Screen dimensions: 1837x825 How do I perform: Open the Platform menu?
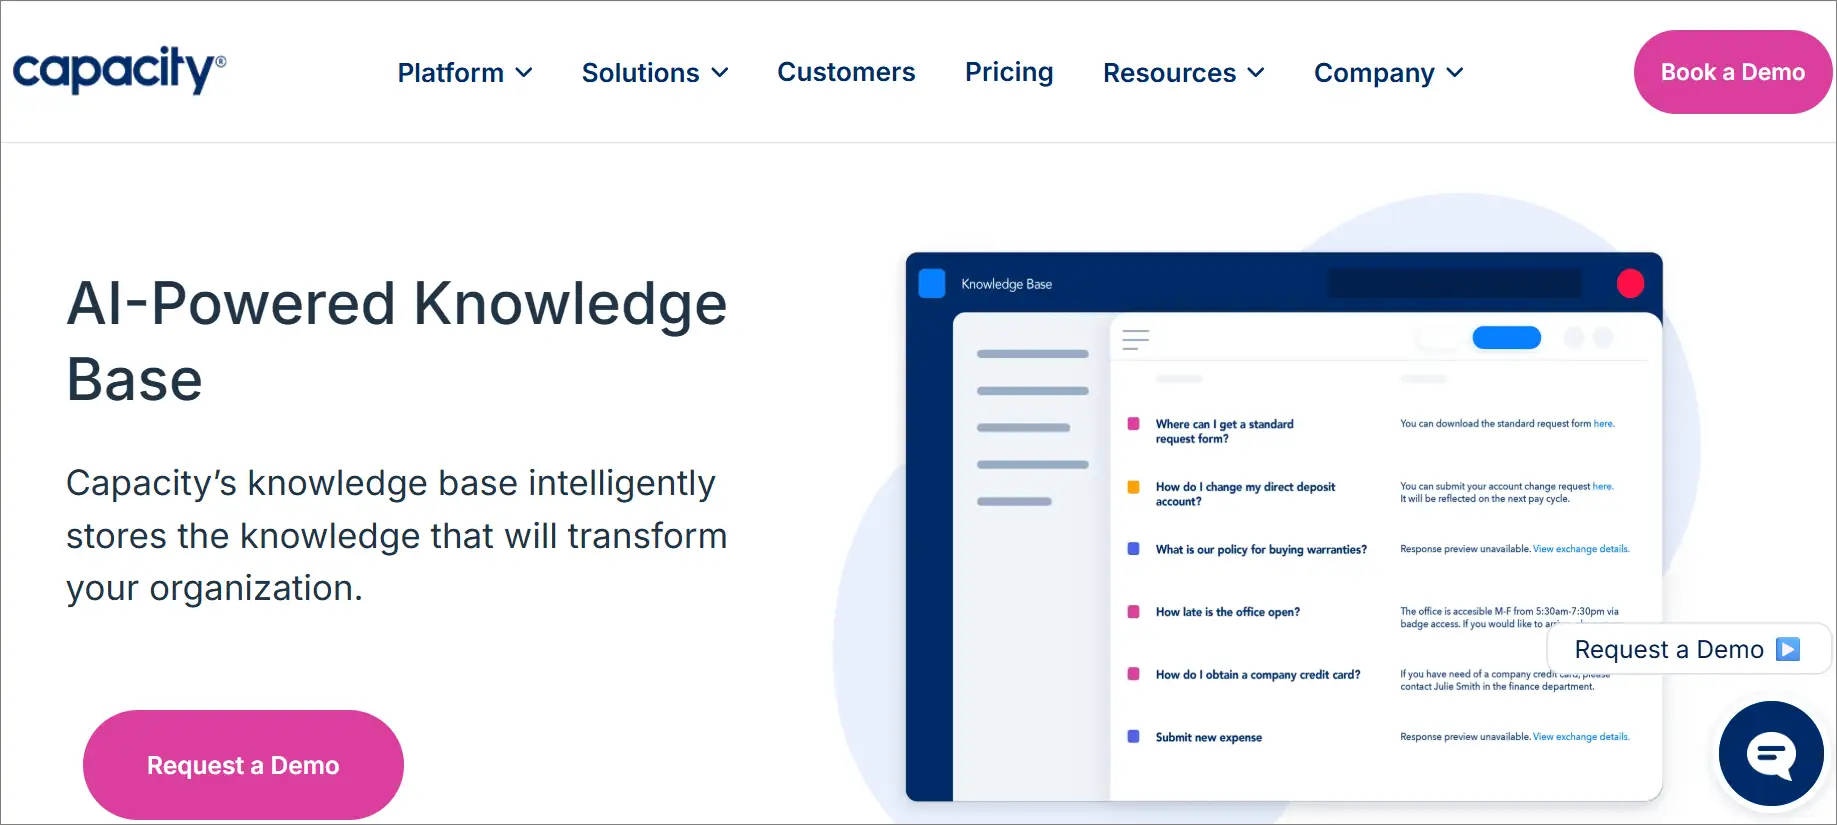(x=465, y=73)
